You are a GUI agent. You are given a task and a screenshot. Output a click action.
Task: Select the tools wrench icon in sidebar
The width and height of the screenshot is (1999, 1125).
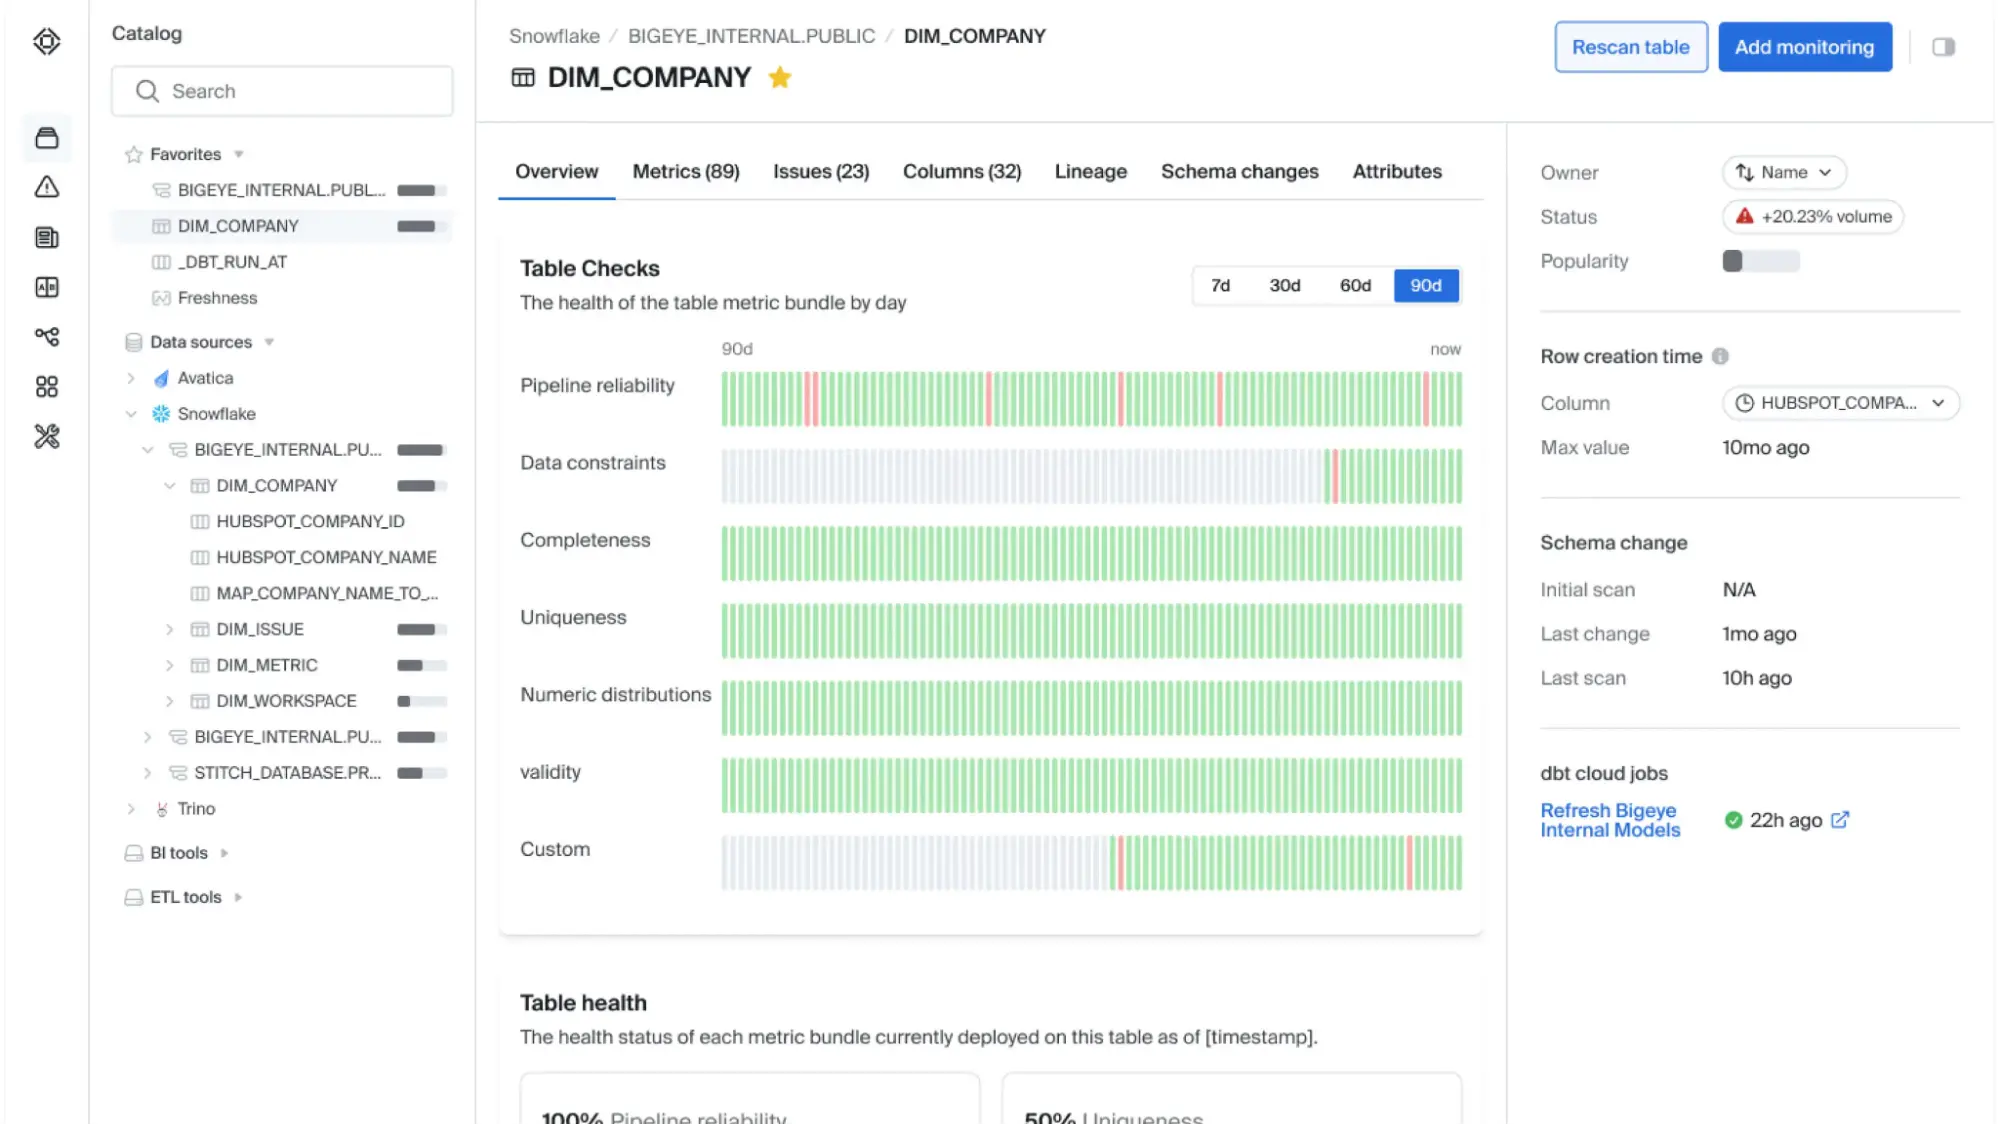tap(46, 437)
